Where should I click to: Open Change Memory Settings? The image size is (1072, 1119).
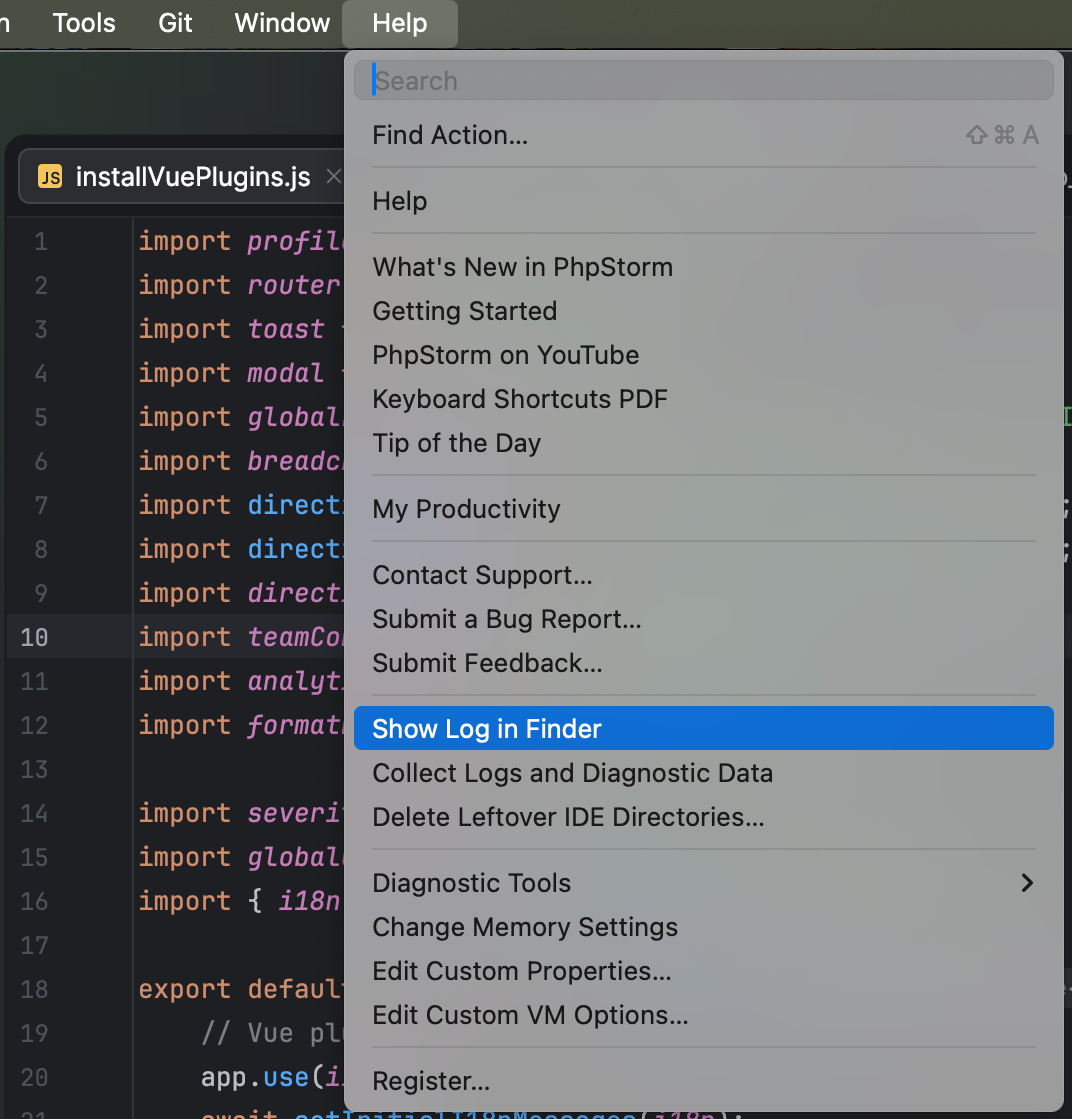(525, 927)
